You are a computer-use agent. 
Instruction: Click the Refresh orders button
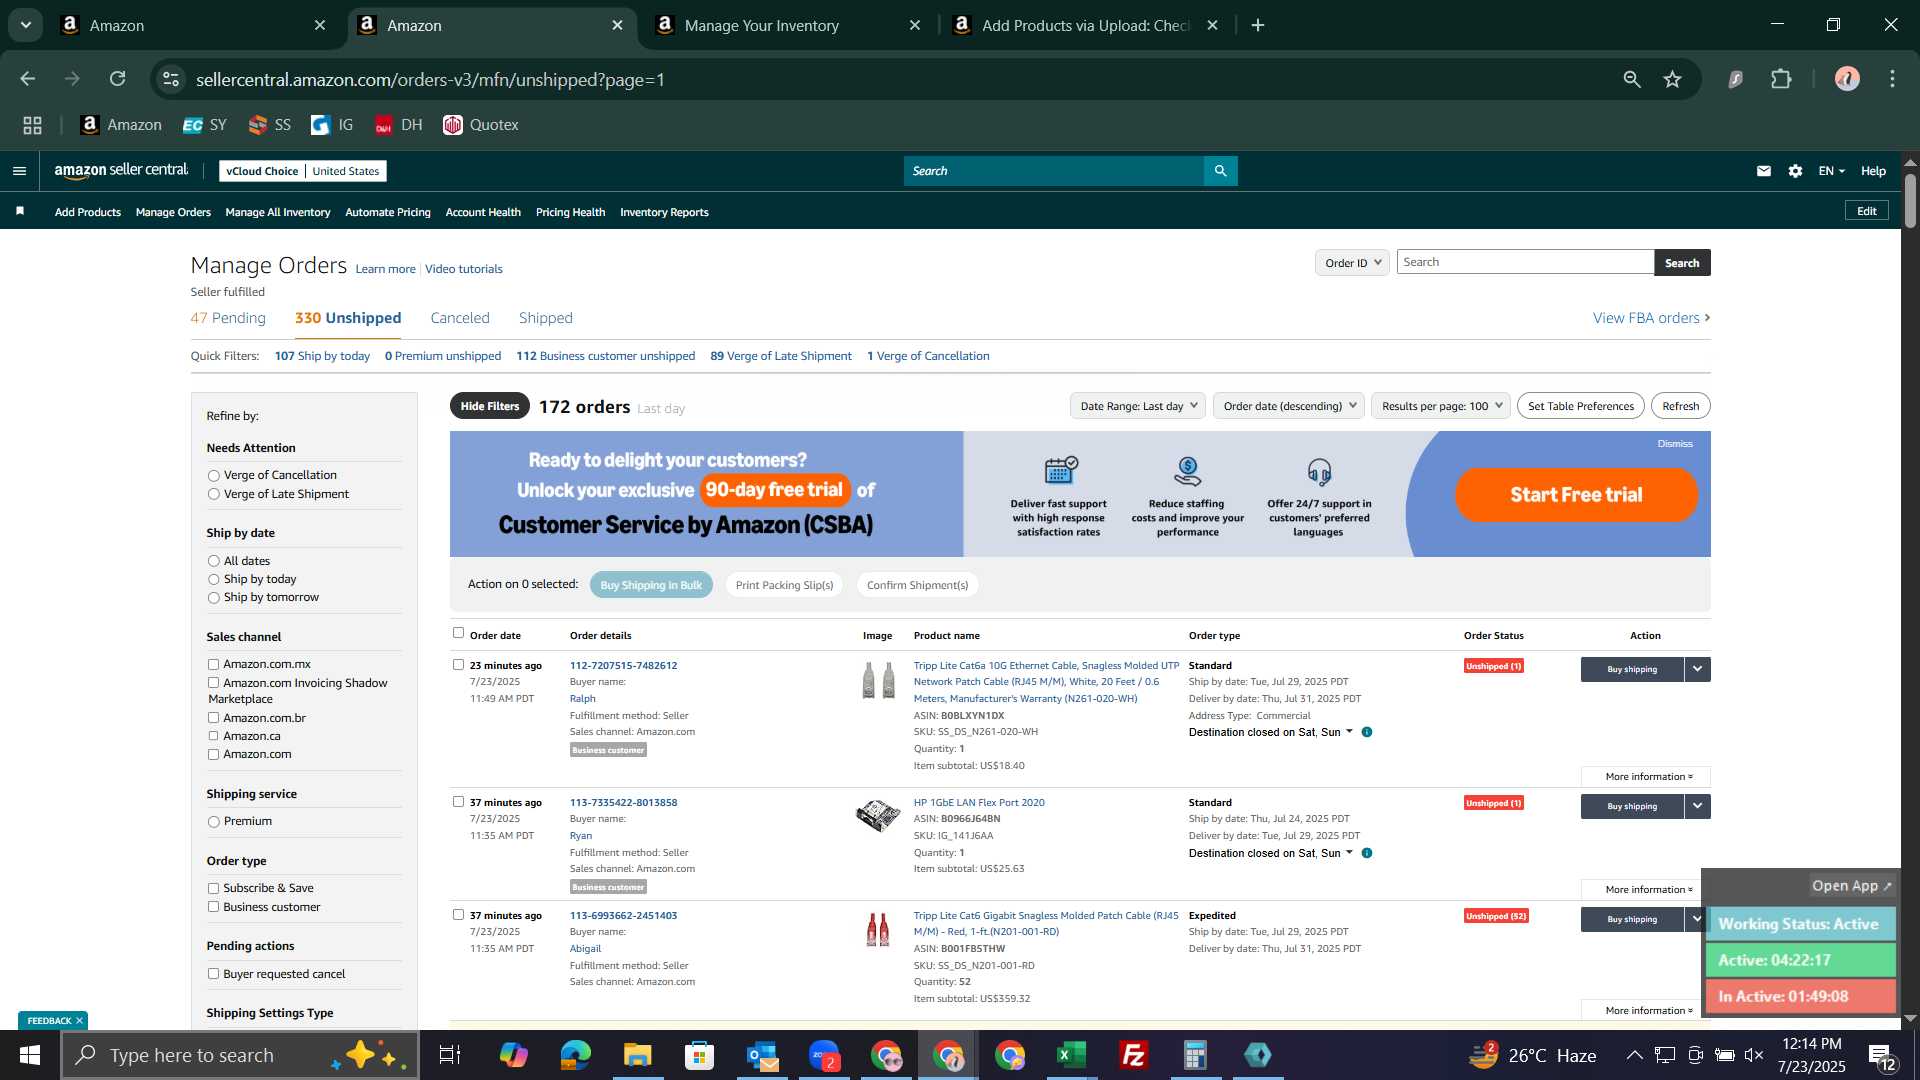(x=1680, y=406)
